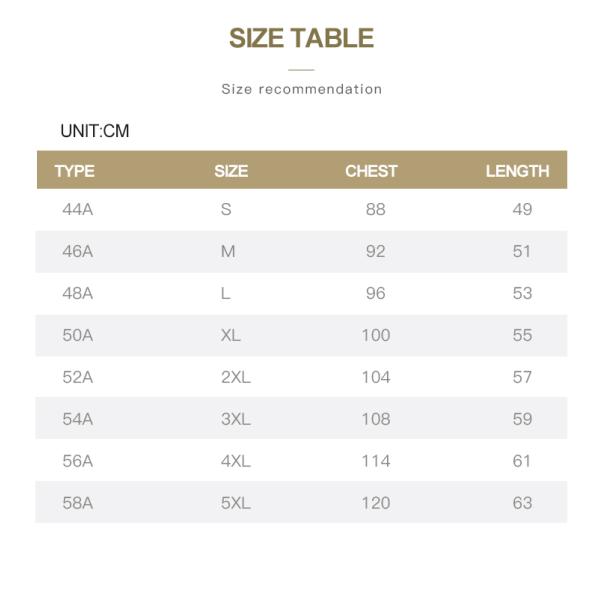Click the TYPE column header
The image size is (600, 600).
click(x=74, y=171)
